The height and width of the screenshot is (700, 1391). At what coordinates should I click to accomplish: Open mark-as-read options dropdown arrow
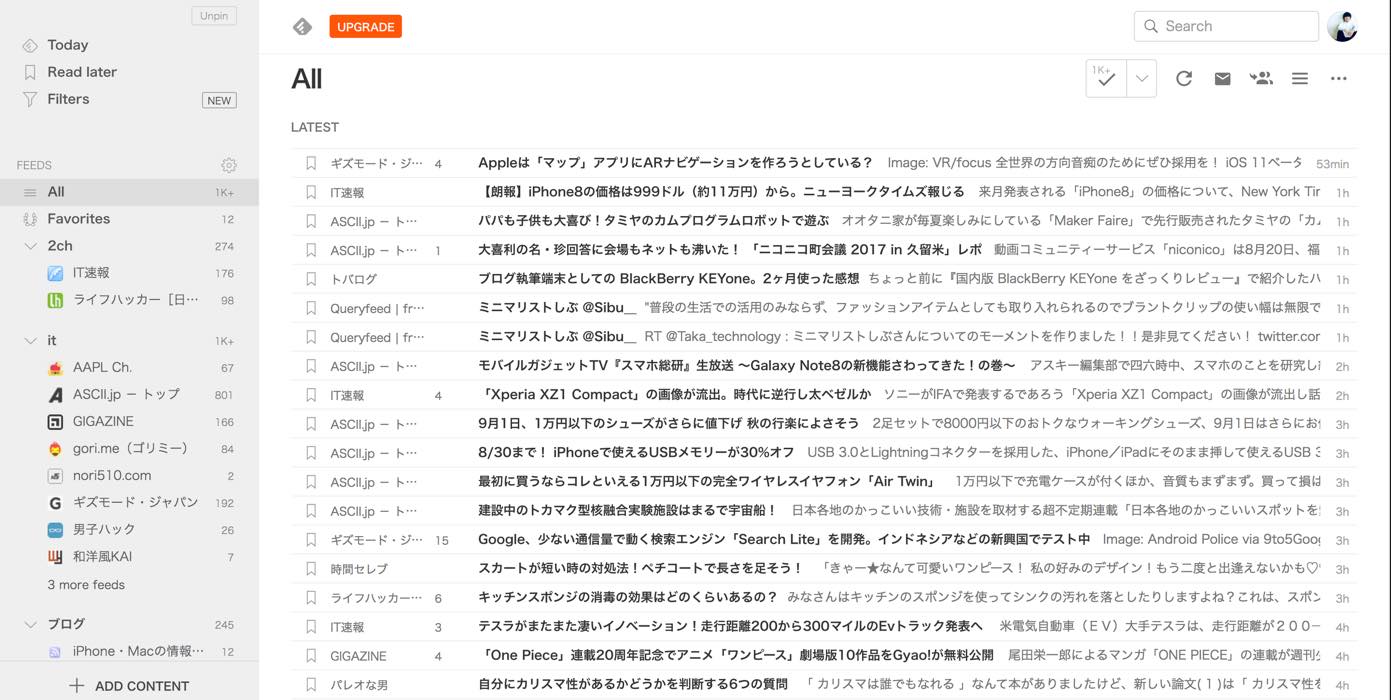tap(1141, 79)
